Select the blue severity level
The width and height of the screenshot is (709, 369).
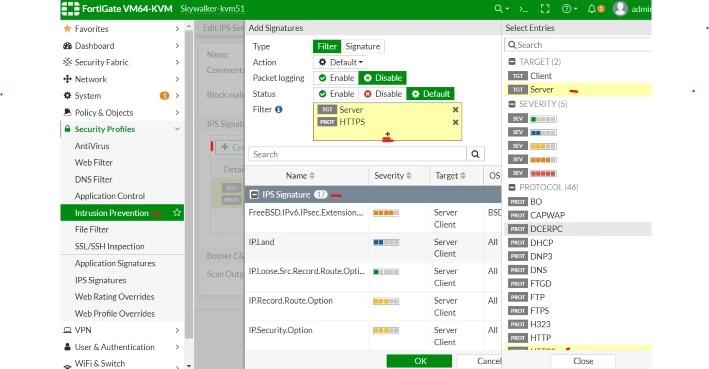[x=544, y=132]
